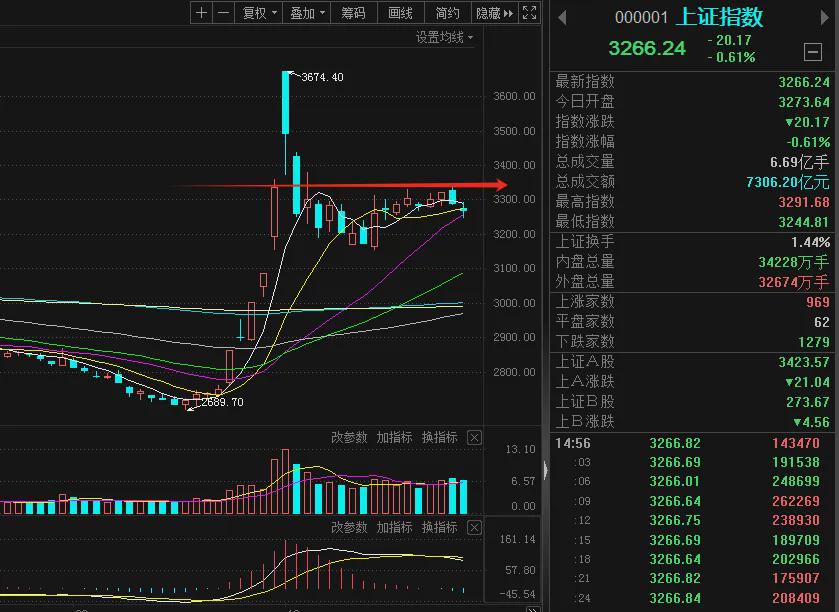This screenshot has width=839, height=612.
Task: Collapse quote panel with minus box icon
Action: [x=813, y=52]
